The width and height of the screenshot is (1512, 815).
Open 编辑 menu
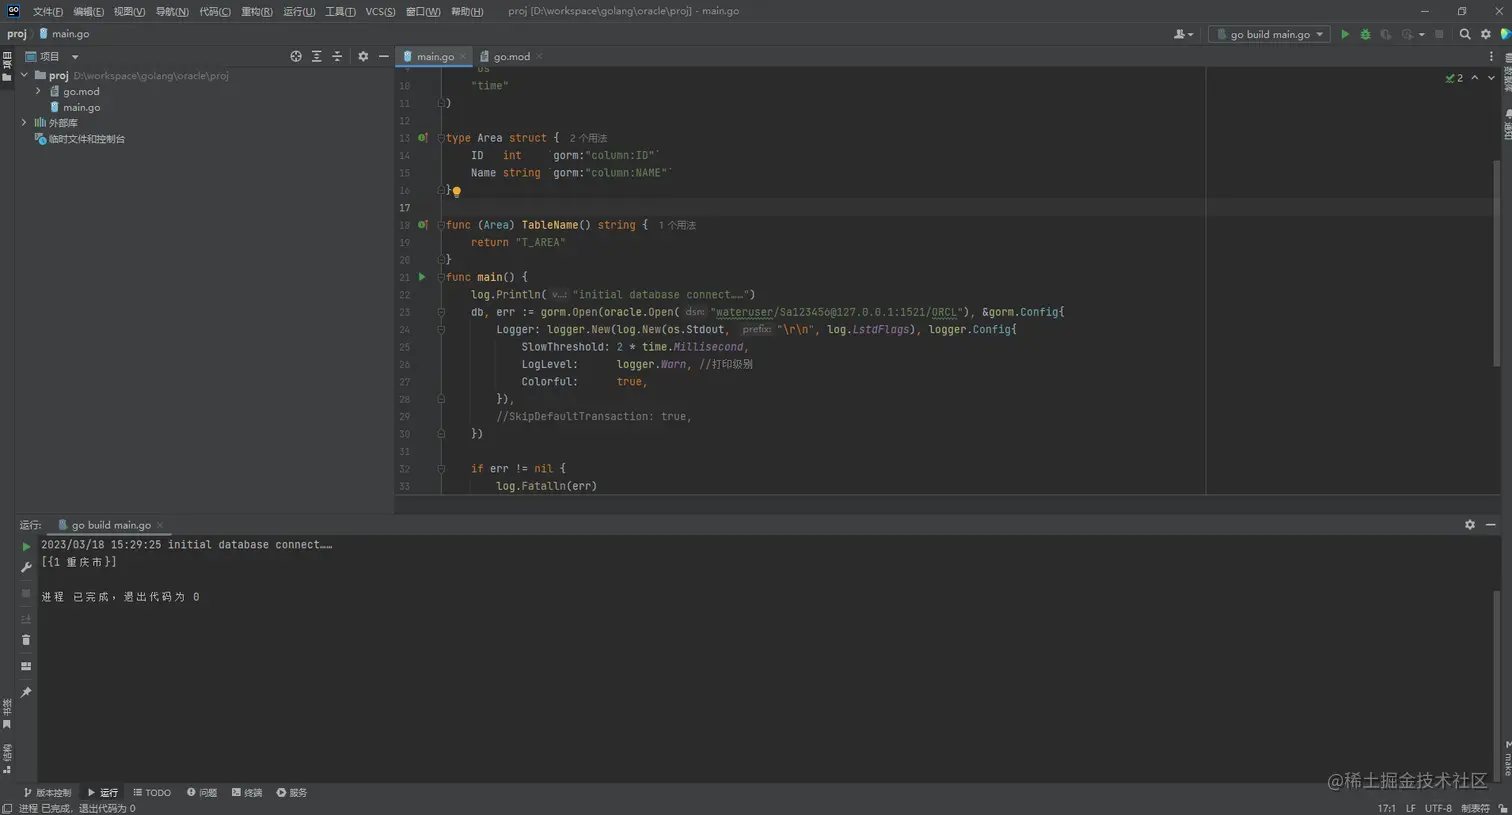tap(88, 12)
